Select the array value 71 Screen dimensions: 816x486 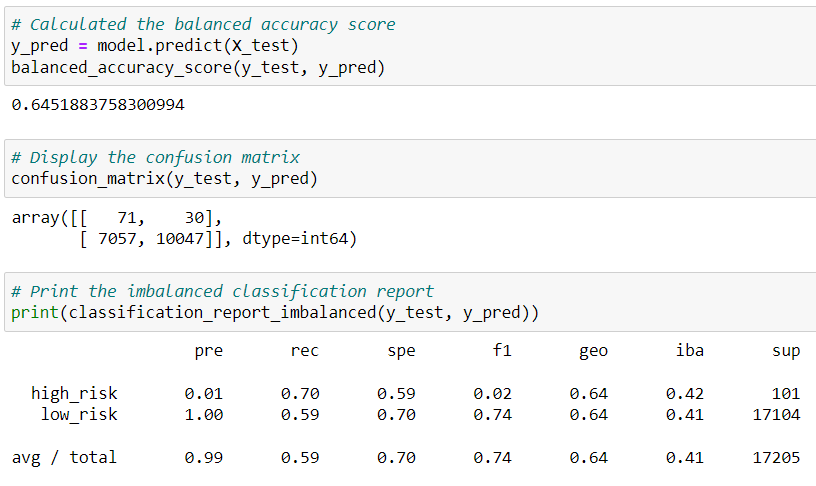coord(126,218)
